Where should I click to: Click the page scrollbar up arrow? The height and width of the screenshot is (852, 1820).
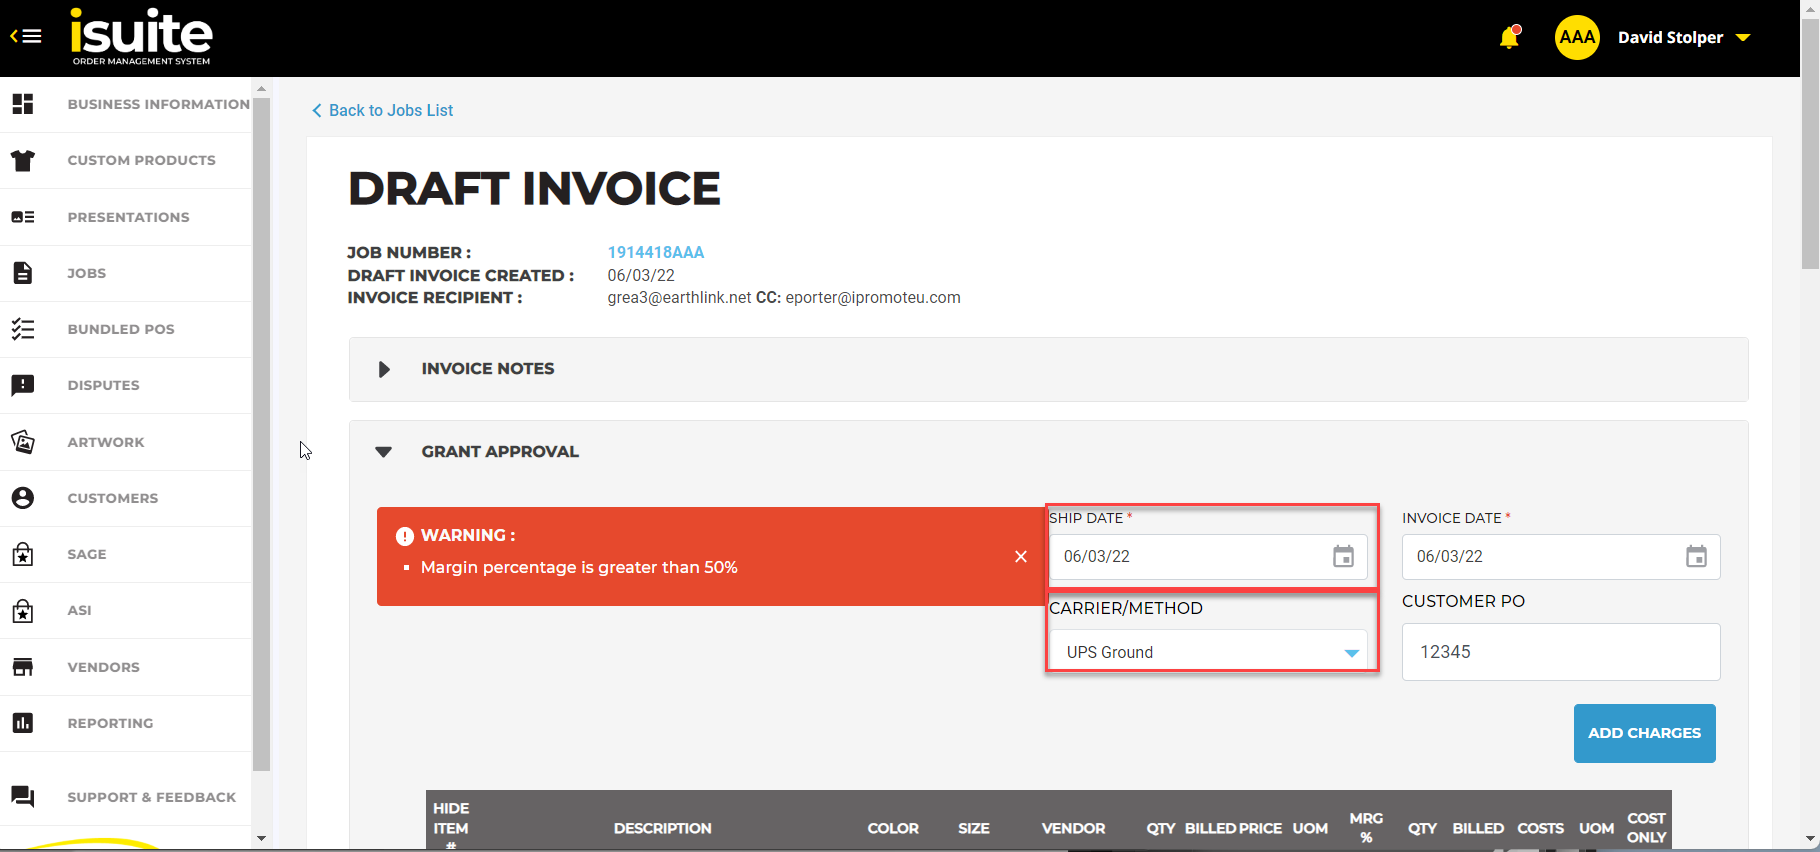tap(1810, 8)
